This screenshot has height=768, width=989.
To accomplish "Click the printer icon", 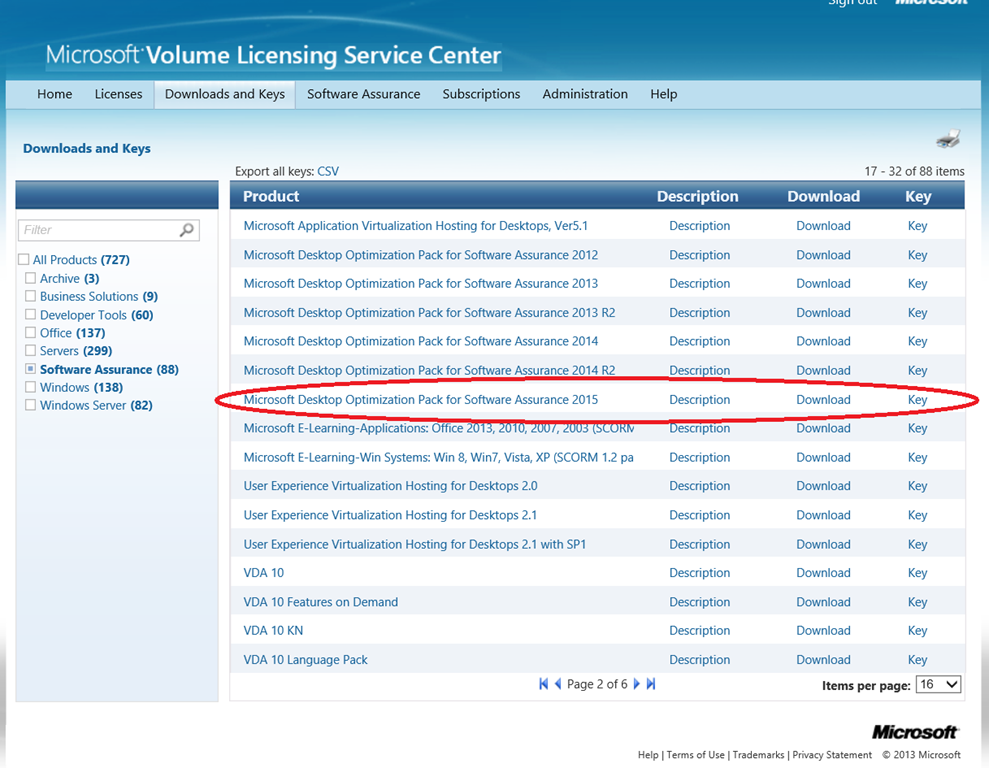I will (947, 139).
